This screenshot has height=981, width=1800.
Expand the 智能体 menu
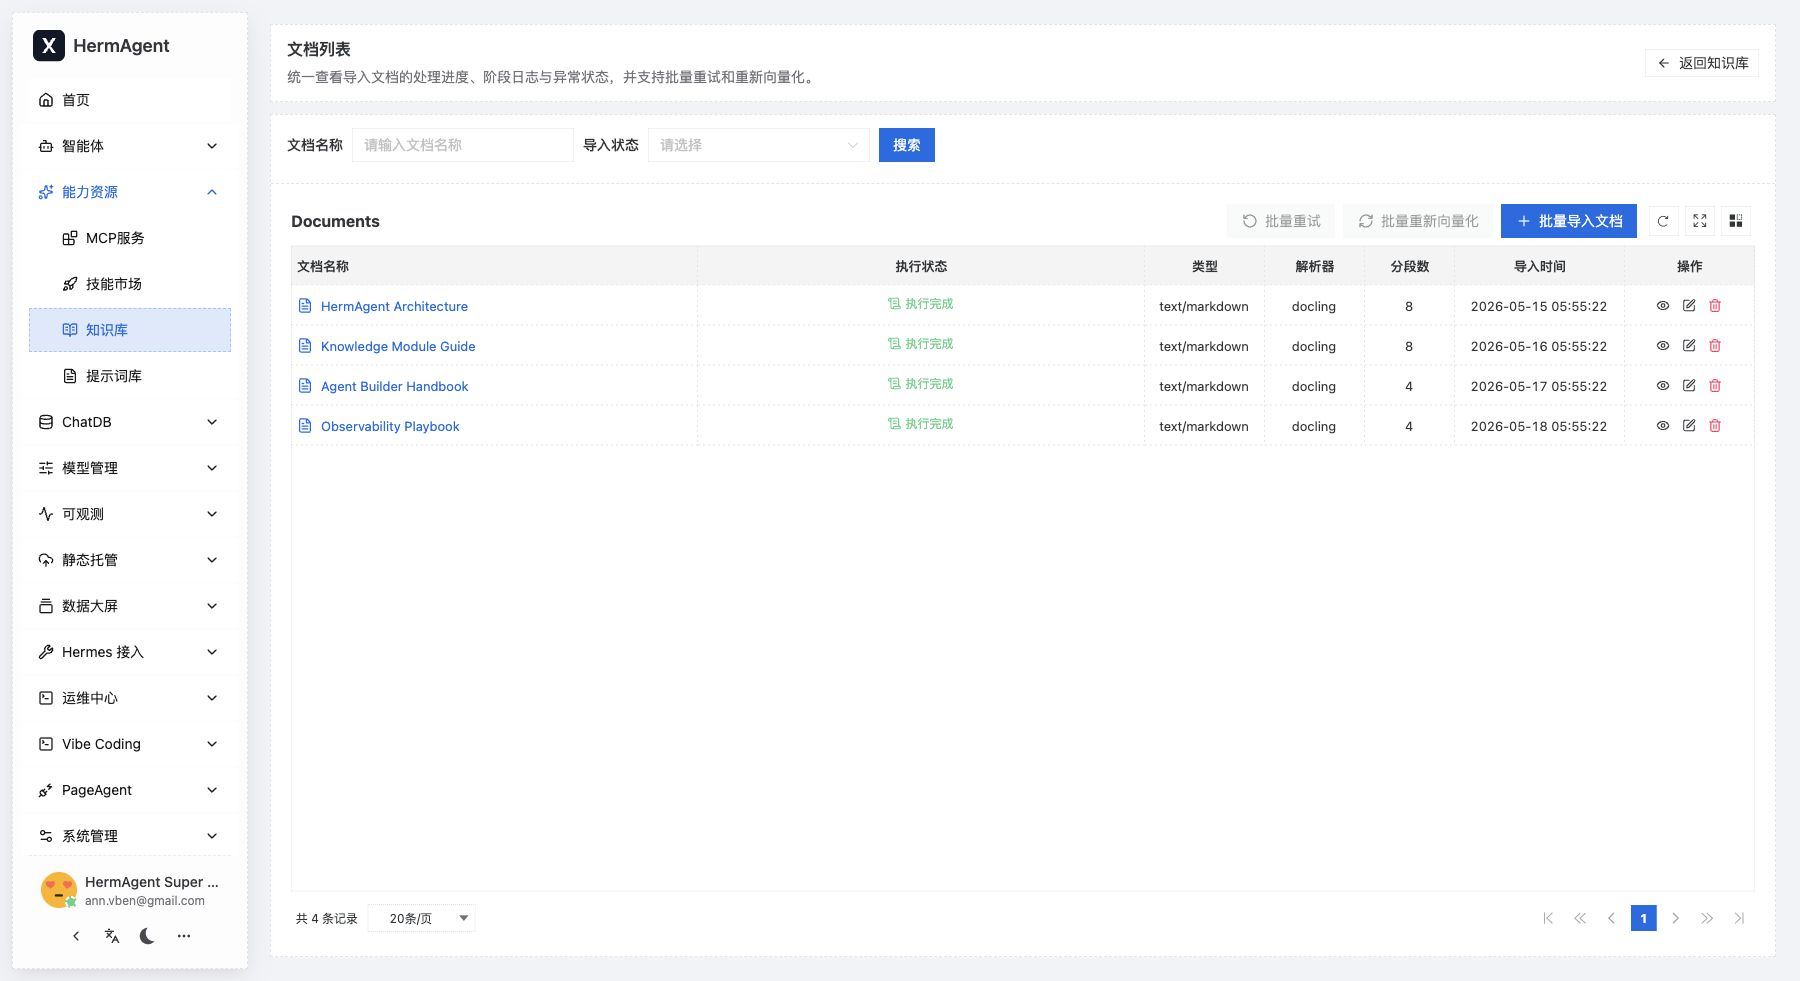coord(130,146)
